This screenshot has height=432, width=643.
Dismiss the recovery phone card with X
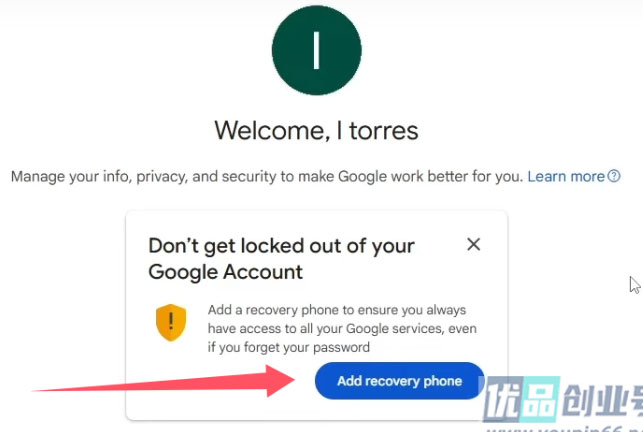coord(474,245)
